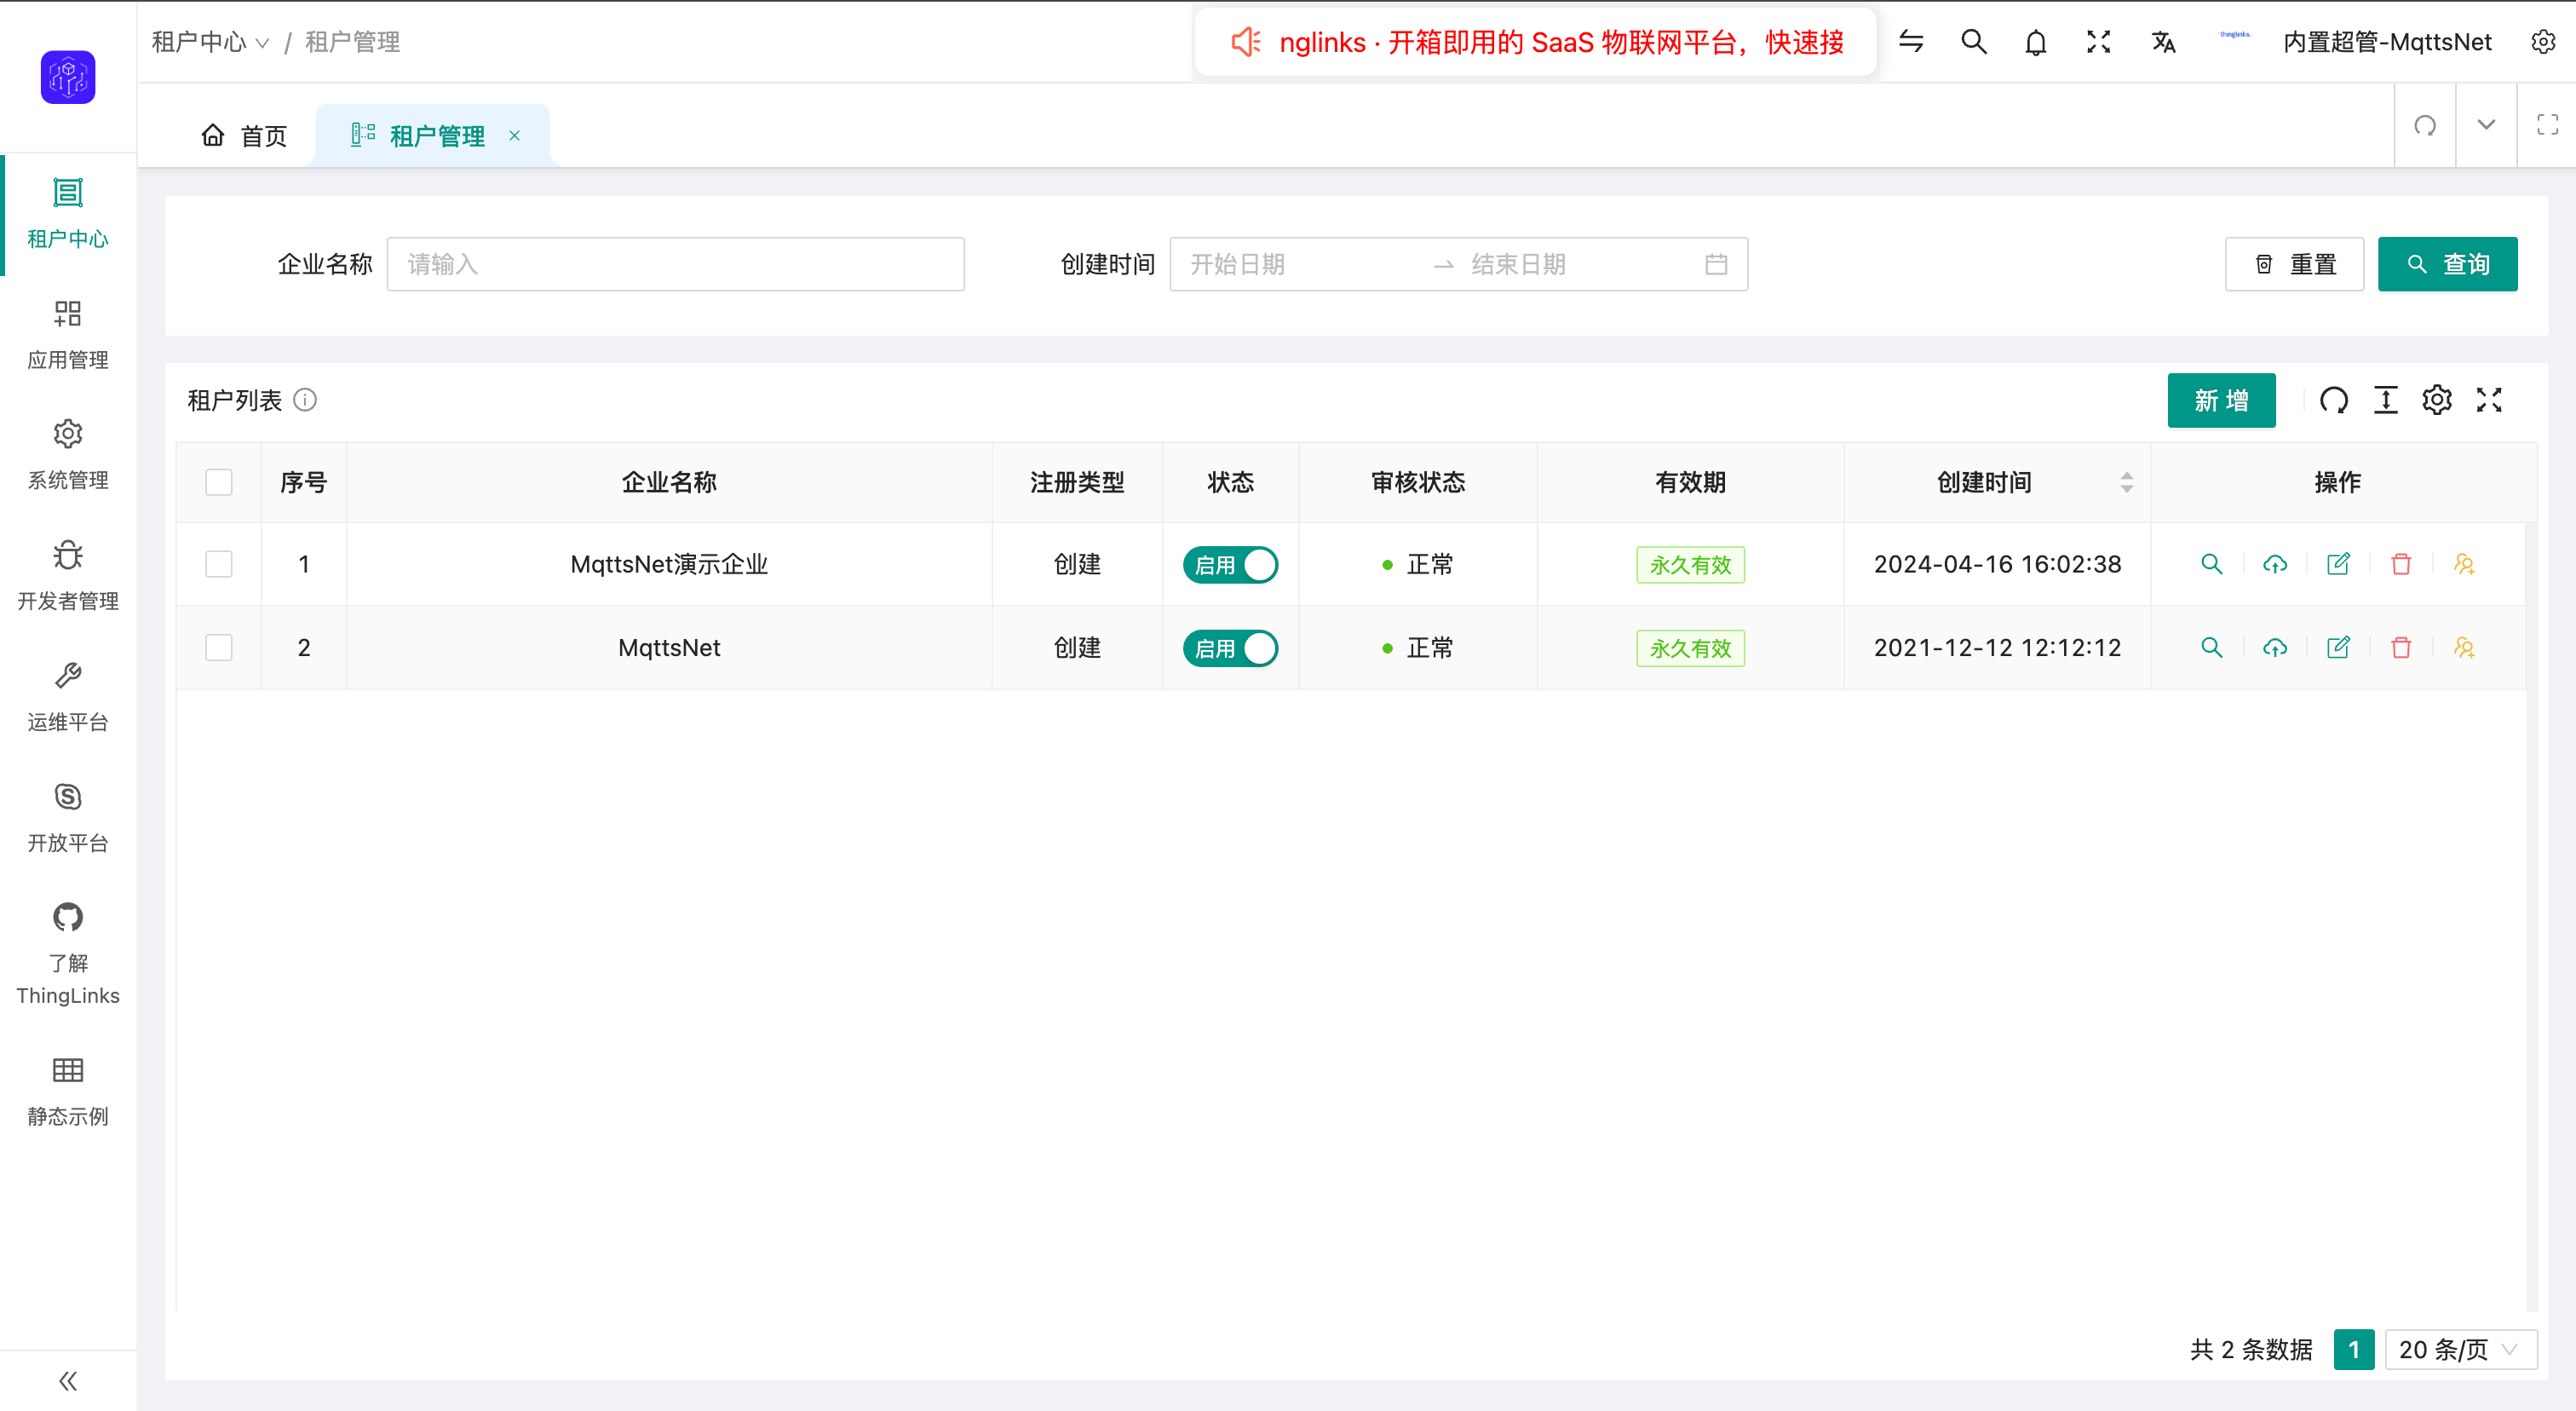This screenshot has height=1411, width=2576.
Task: Open the 运维平台 sidebar menu
Action: pyautogui.click(x=68, y=697)
